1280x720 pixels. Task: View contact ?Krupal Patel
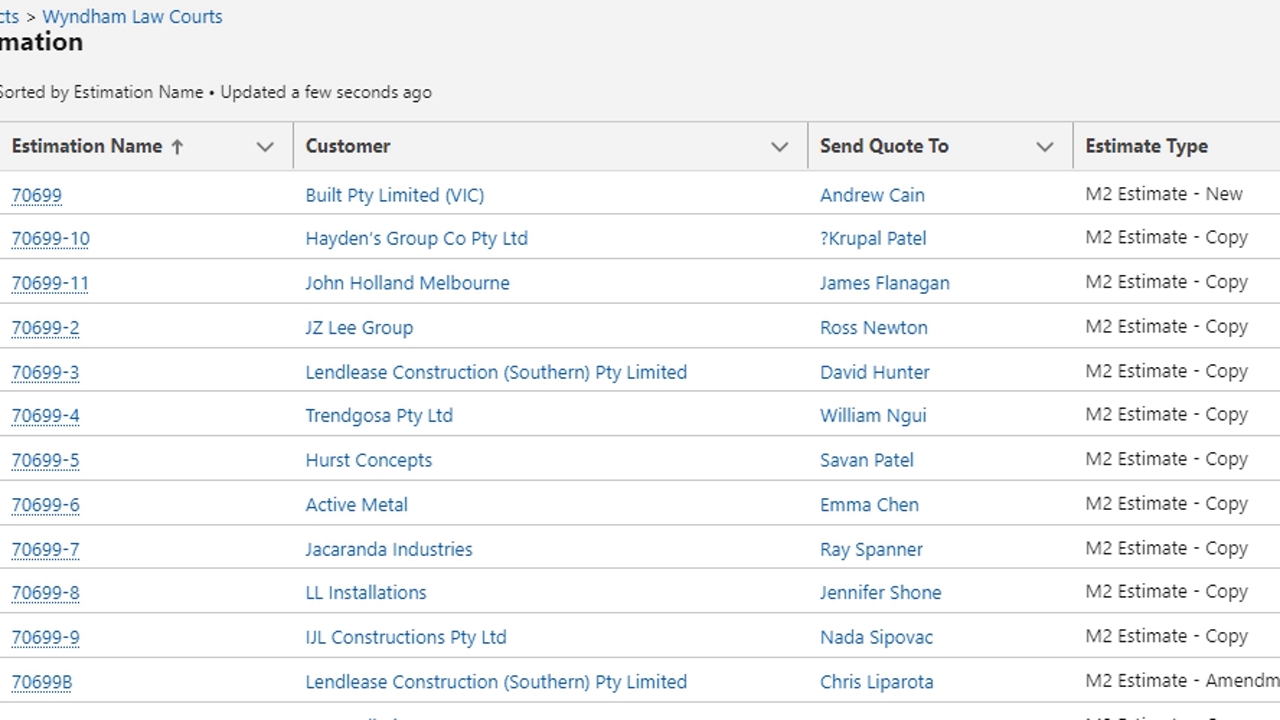(x=873, y=239)
